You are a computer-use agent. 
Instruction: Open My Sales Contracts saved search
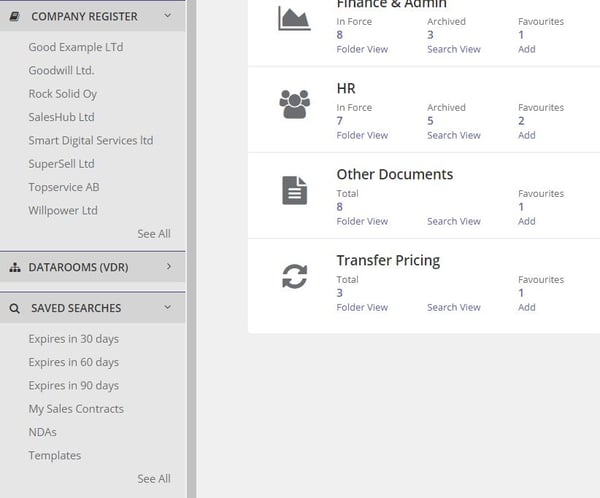(x=76, y=409)
